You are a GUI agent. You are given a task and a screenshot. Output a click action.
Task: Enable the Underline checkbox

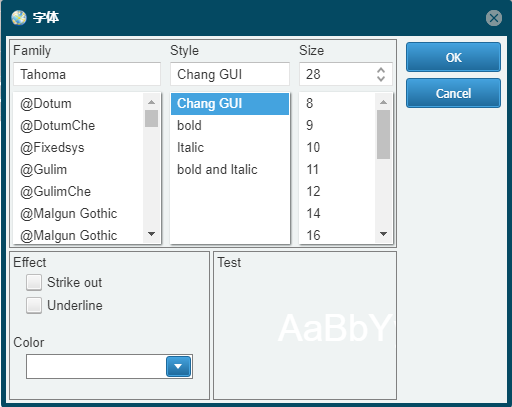click(34, 305)
